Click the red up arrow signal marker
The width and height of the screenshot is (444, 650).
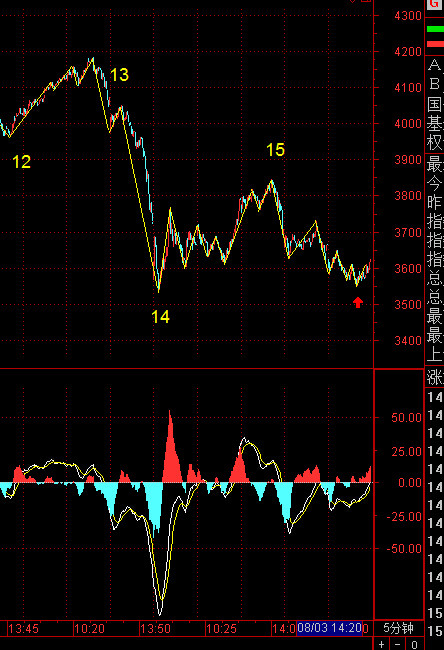(x=358, y=302)
